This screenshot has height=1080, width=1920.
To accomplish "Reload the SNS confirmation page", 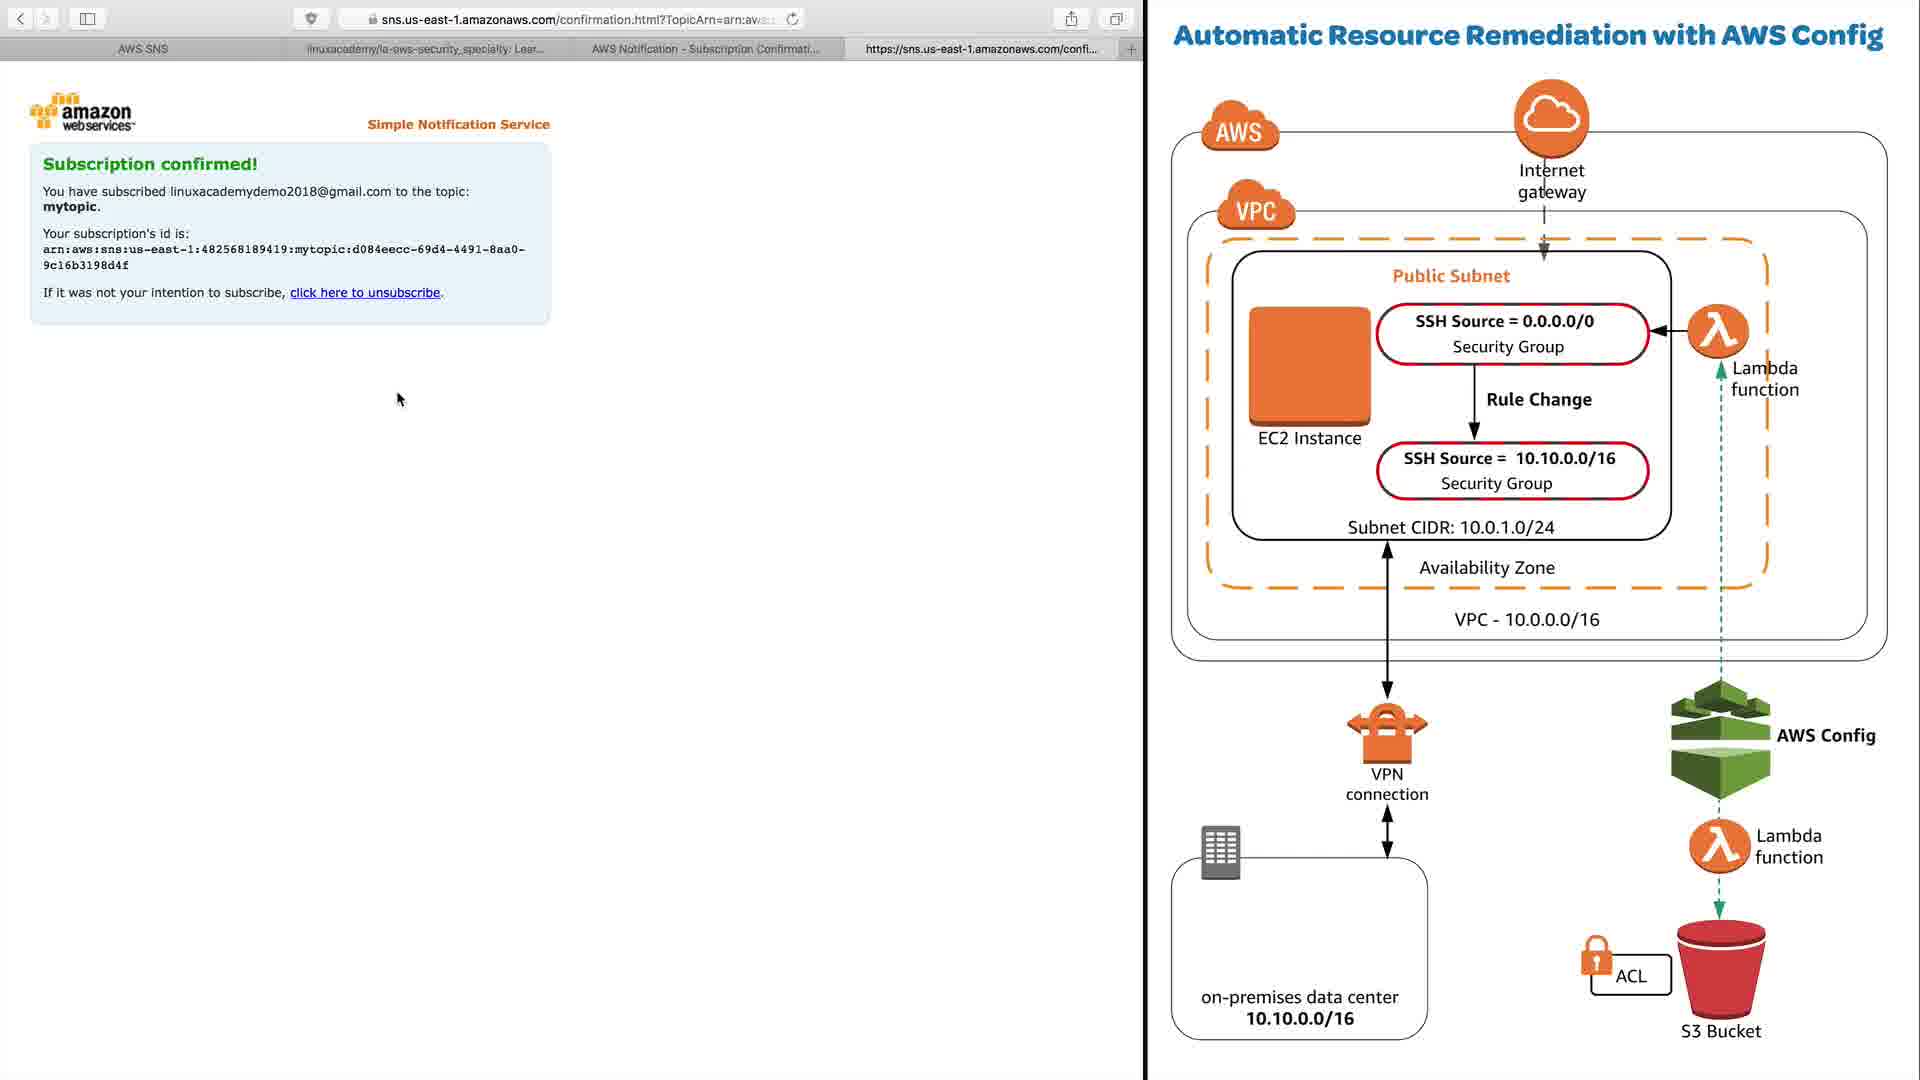I will pyautogui.click(x=792, y=19).
